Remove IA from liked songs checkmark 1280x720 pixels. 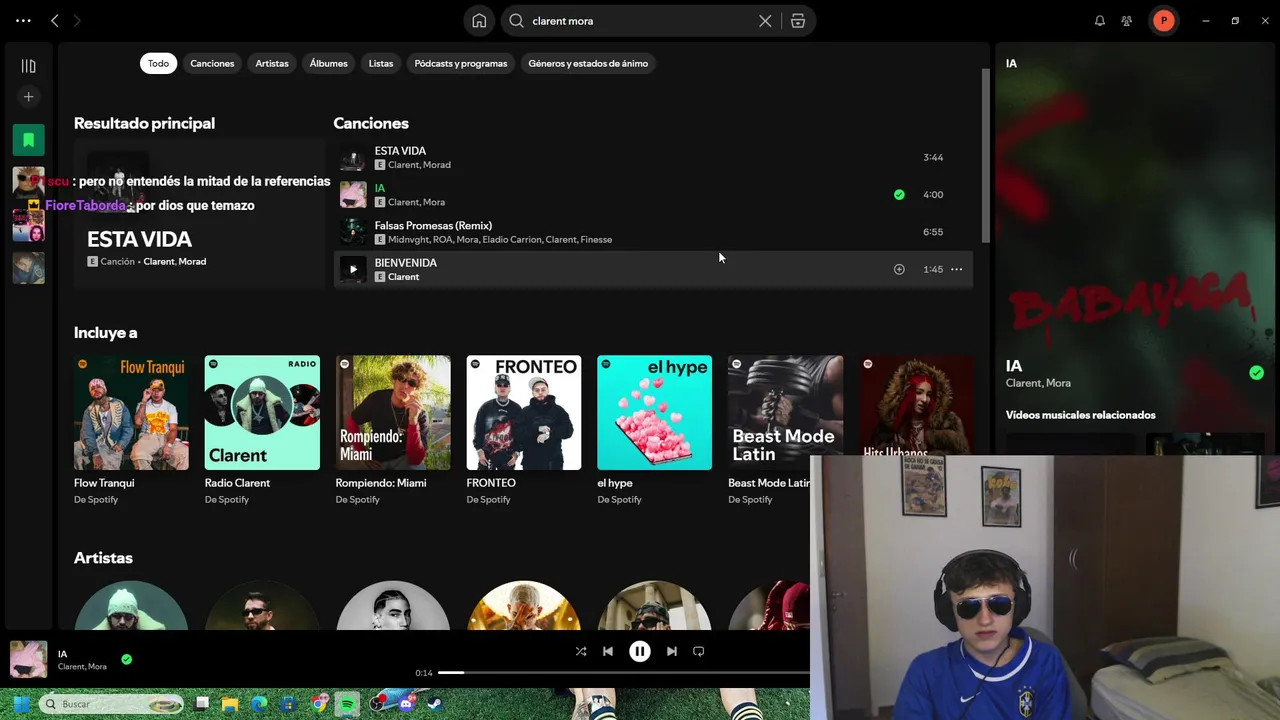[x=899, y=195]
